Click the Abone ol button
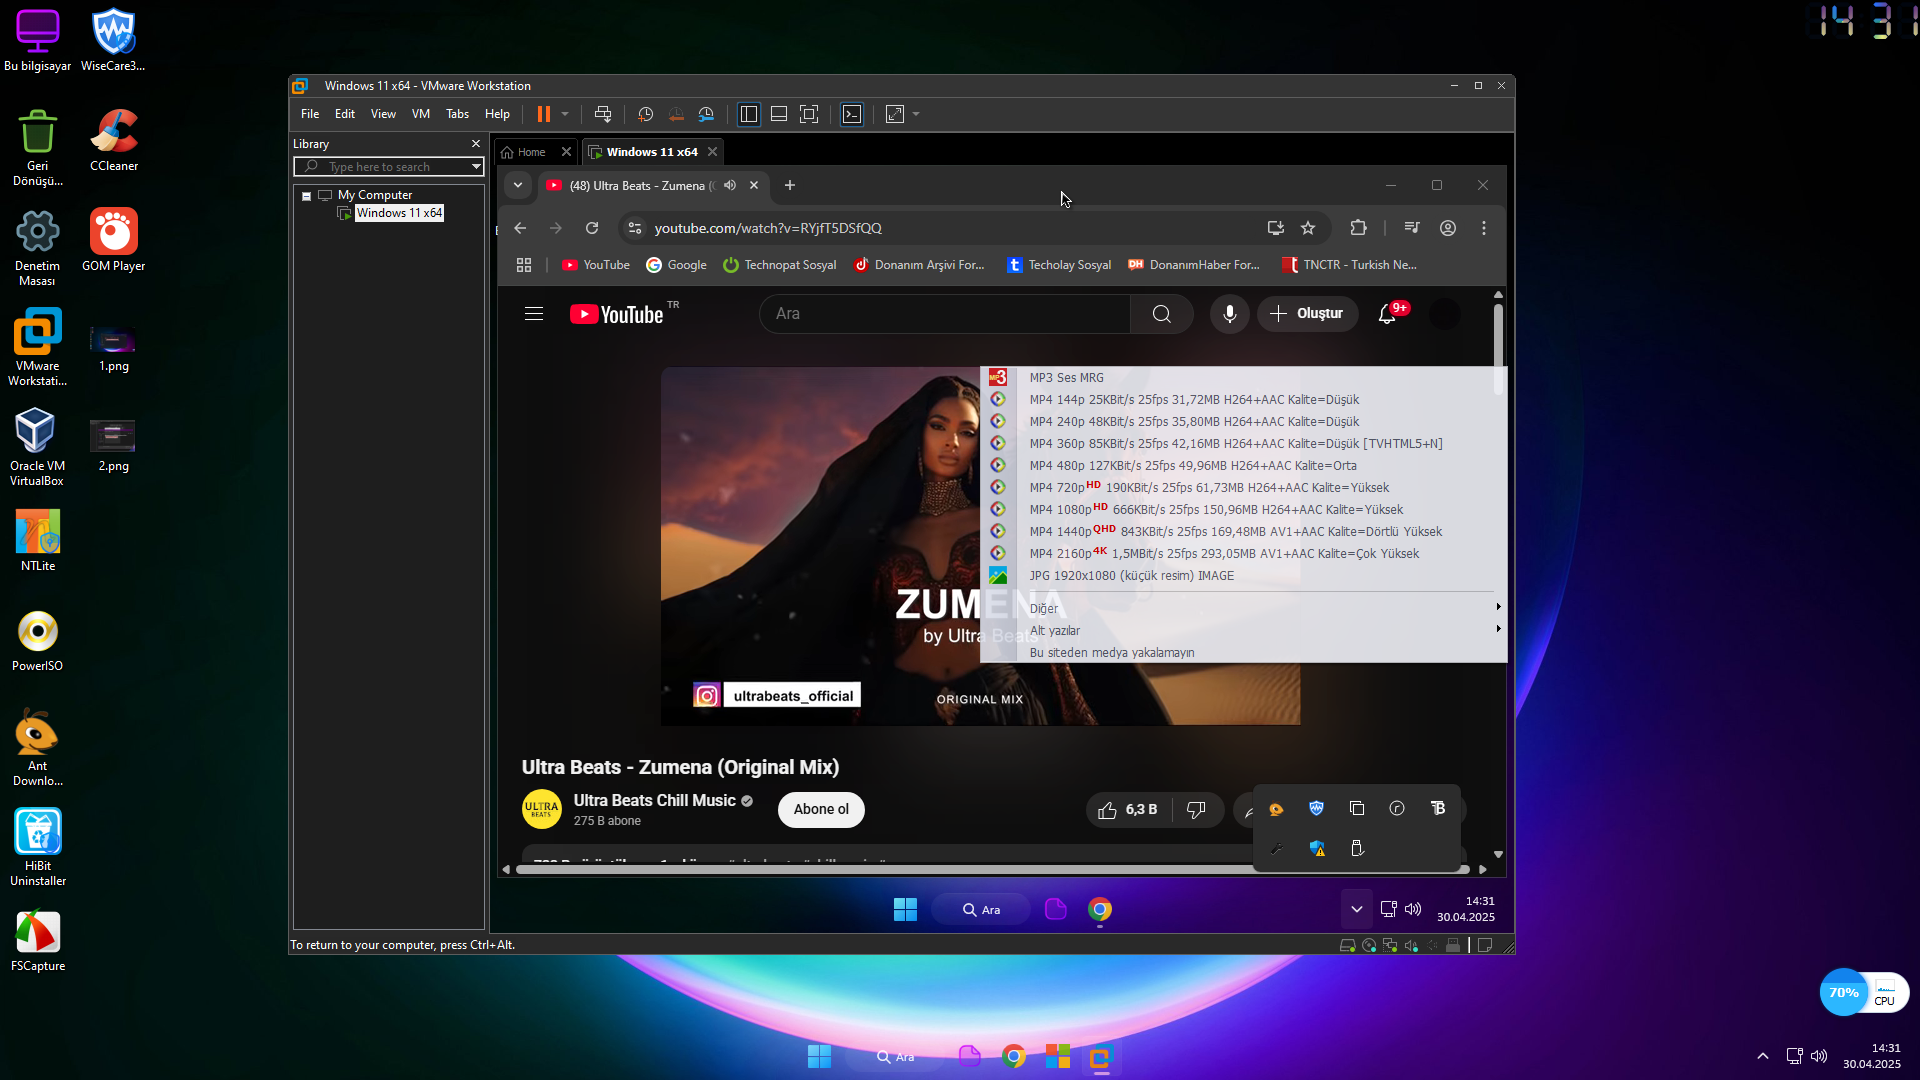 pos(821,810)
